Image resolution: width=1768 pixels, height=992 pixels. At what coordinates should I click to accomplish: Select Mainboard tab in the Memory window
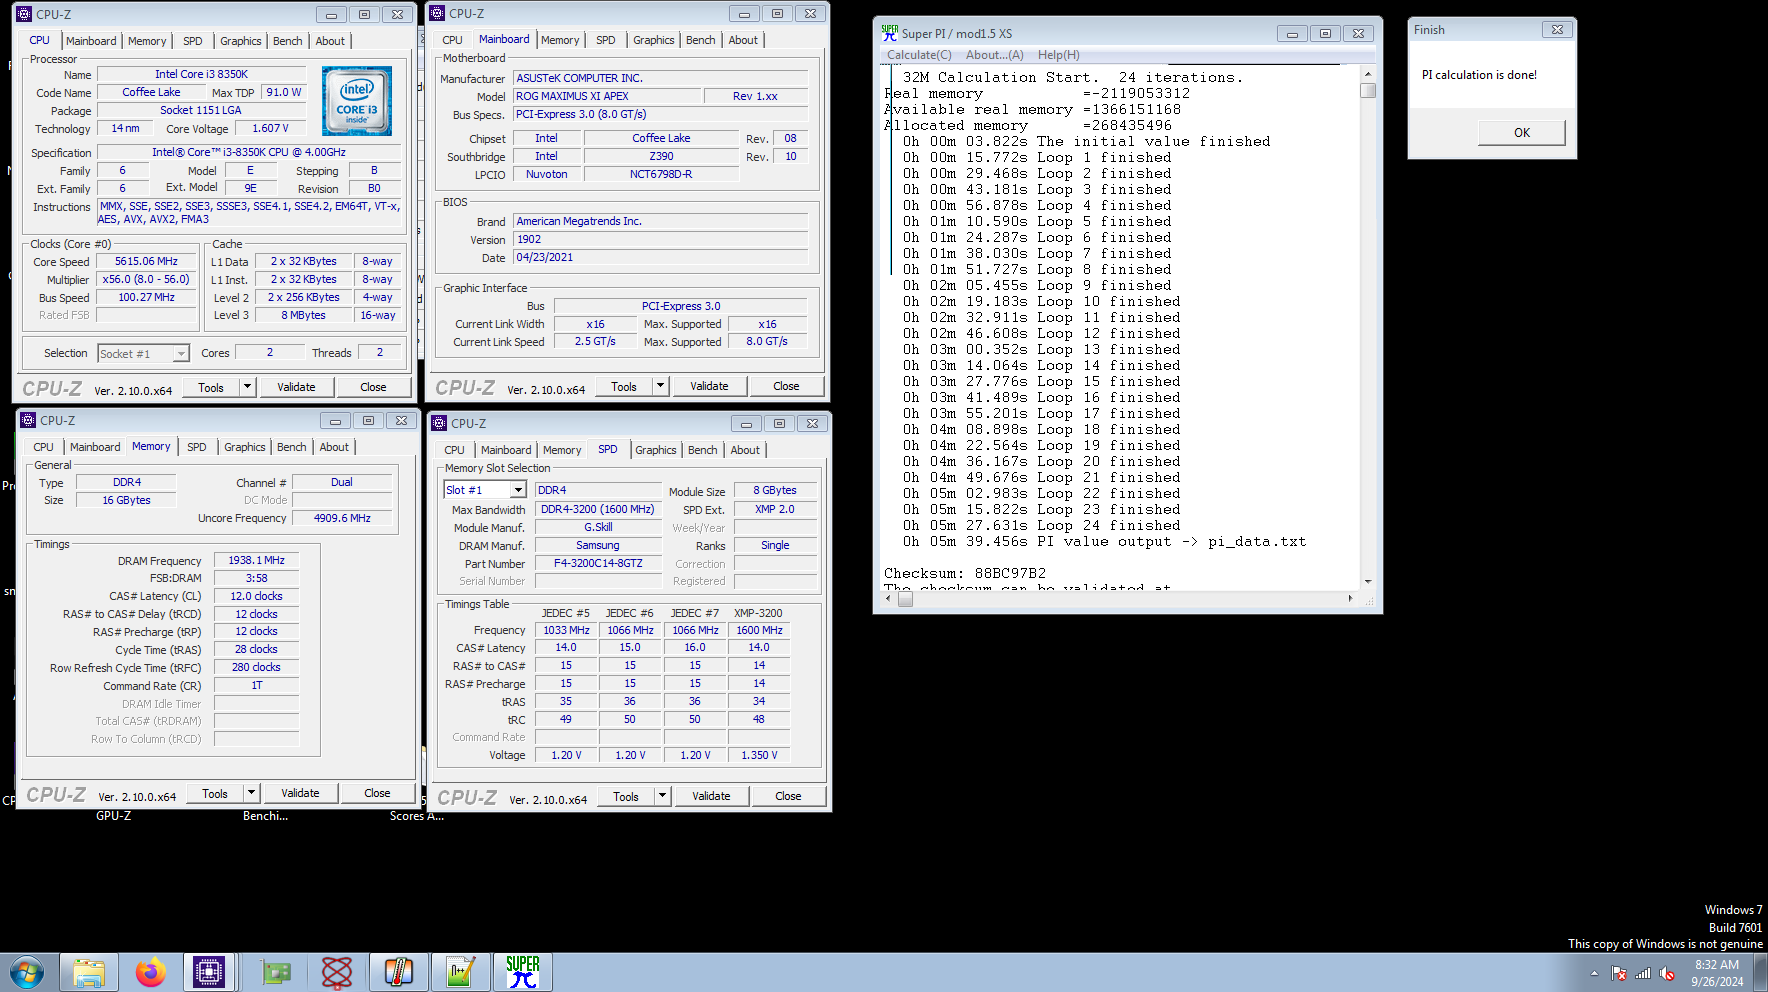pos(95,447)
